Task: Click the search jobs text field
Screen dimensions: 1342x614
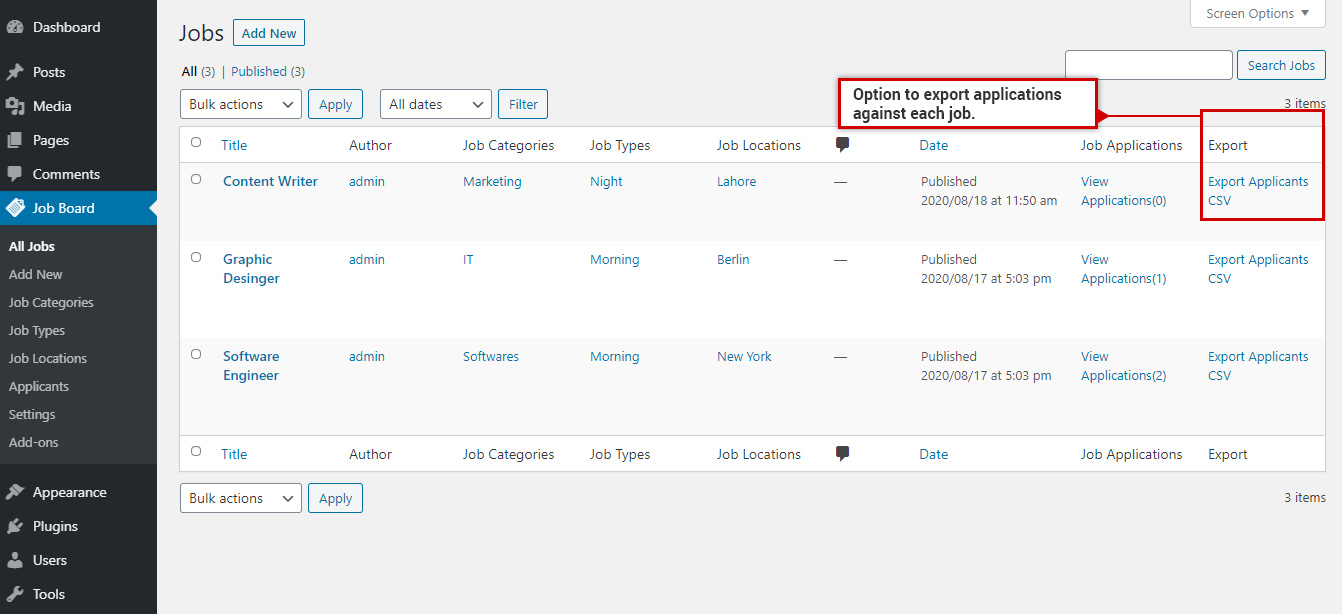Action: pos(1148,65)
